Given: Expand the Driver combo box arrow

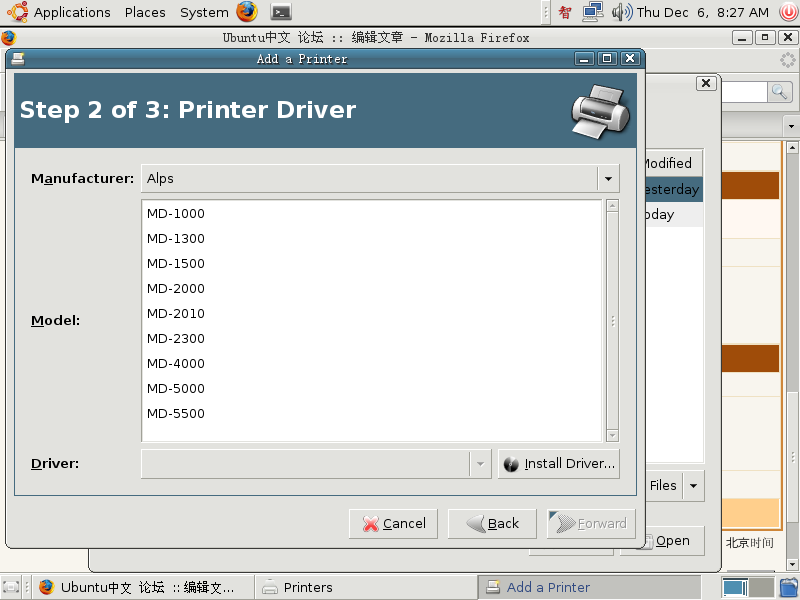Looking at the screenshot, I should [480, 464].
